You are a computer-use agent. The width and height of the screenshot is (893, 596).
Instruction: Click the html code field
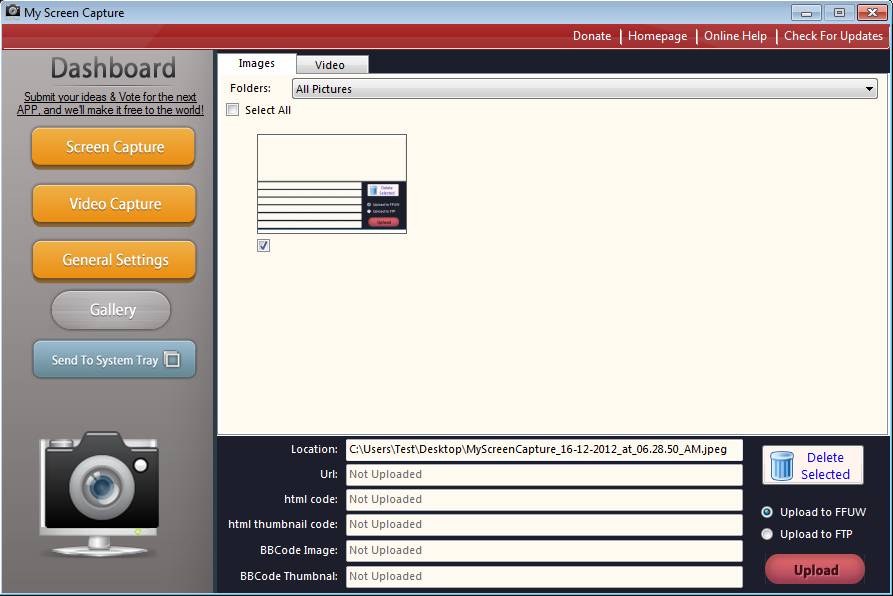point(544,499)
